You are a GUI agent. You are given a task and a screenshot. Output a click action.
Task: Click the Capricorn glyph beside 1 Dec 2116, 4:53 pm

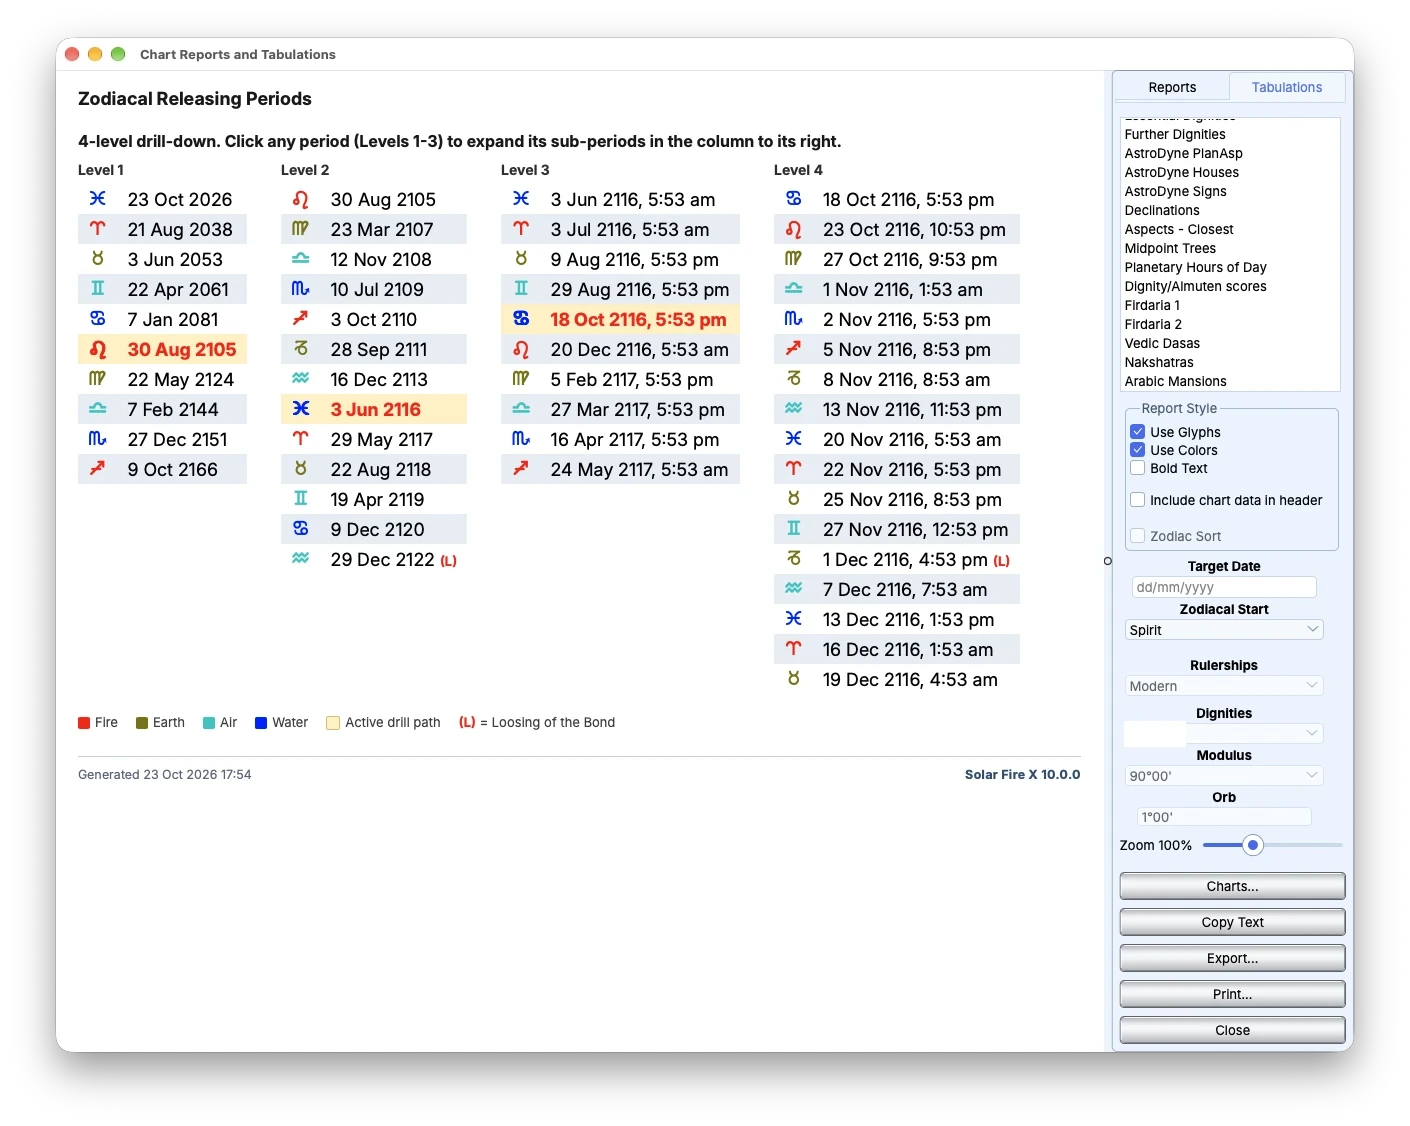(793, 559)
